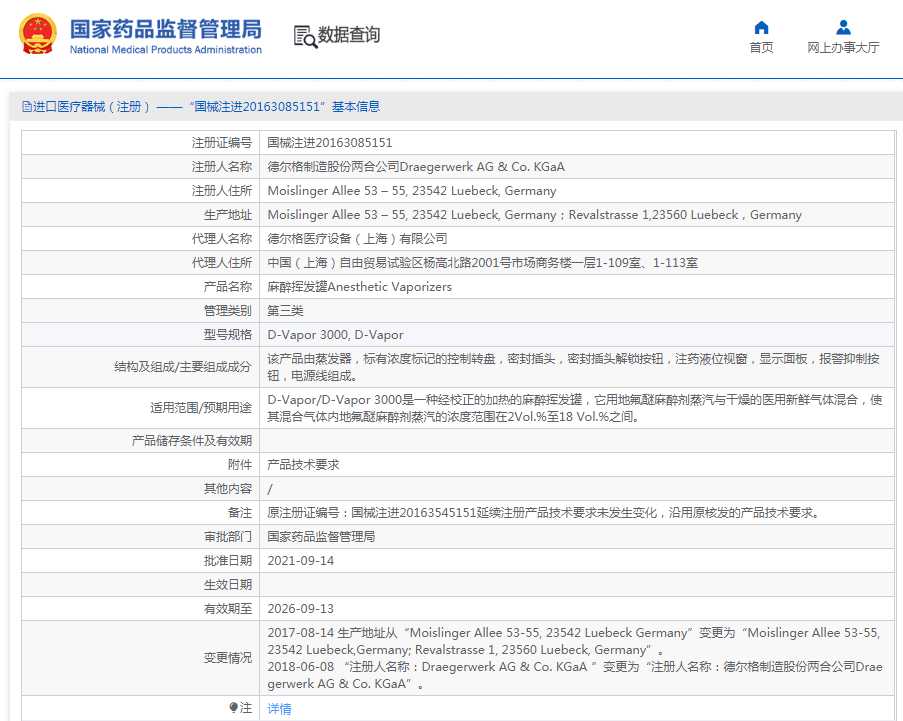This screenshot has width=903, height=721.
Task: Select attachment value 产品技术要求
Action: (303, 465)
